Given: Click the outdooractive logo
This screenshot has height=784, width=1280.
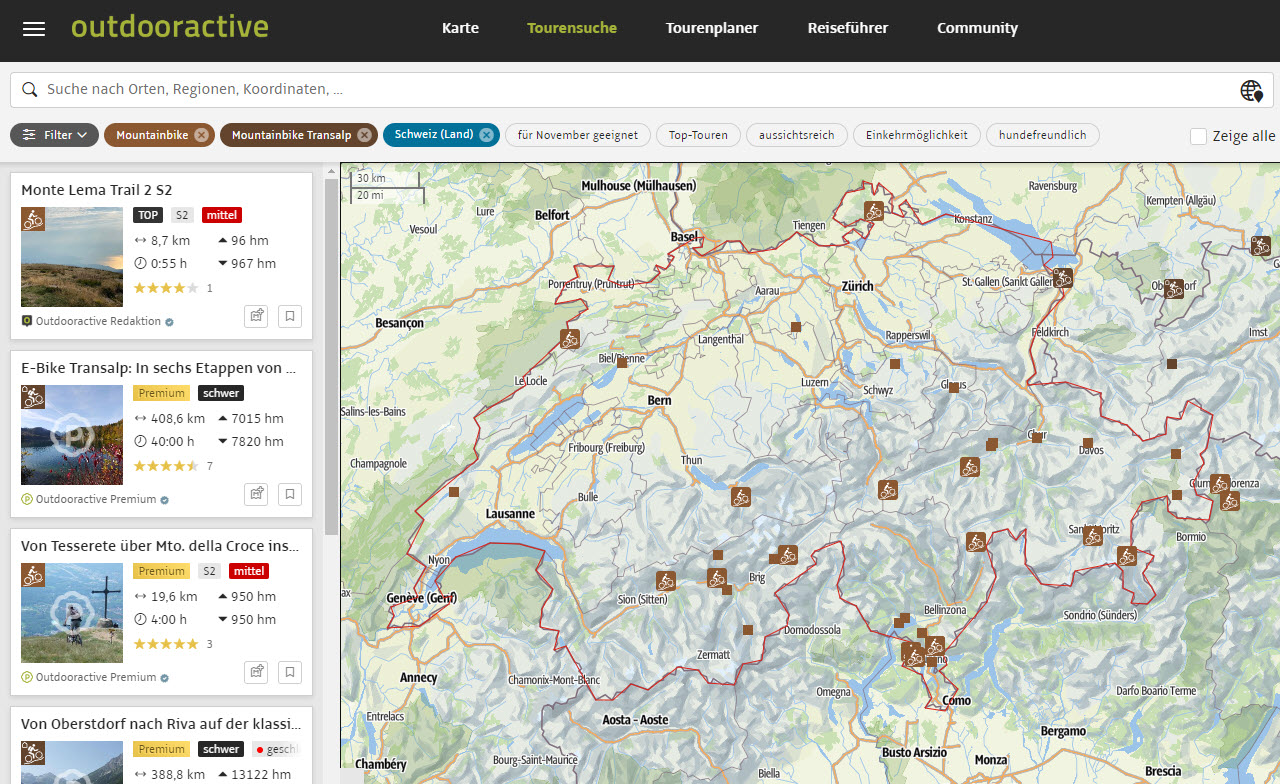Looking at the screenshot, I should (x=170, y=27).
